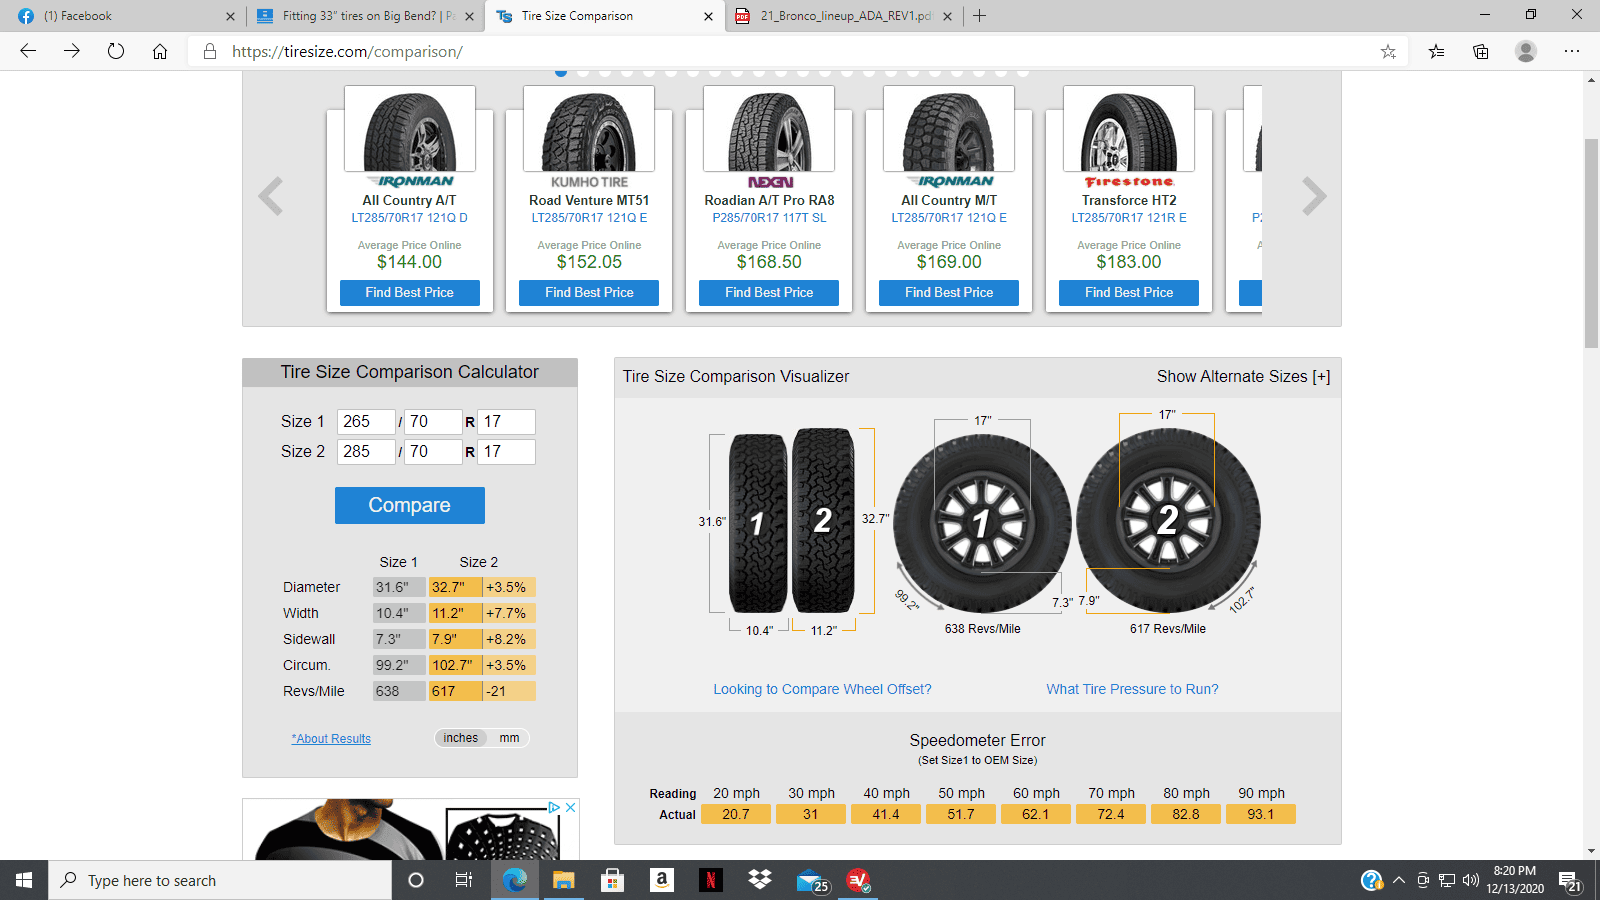The height and width of the screenshot is (900, 1600).
Task: Switch to the Facebook browser tab
Action: [x=120, y=16]
